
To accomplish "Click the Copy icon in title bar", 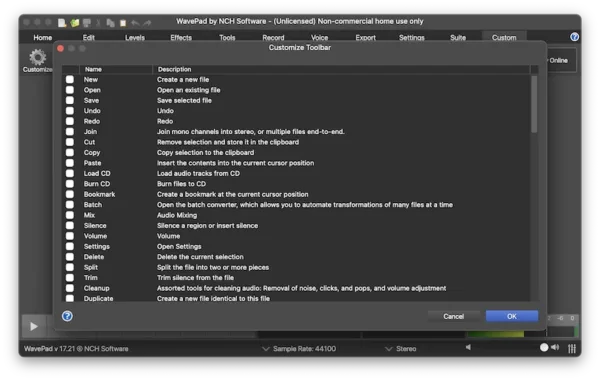I will (x=111, y=23).
